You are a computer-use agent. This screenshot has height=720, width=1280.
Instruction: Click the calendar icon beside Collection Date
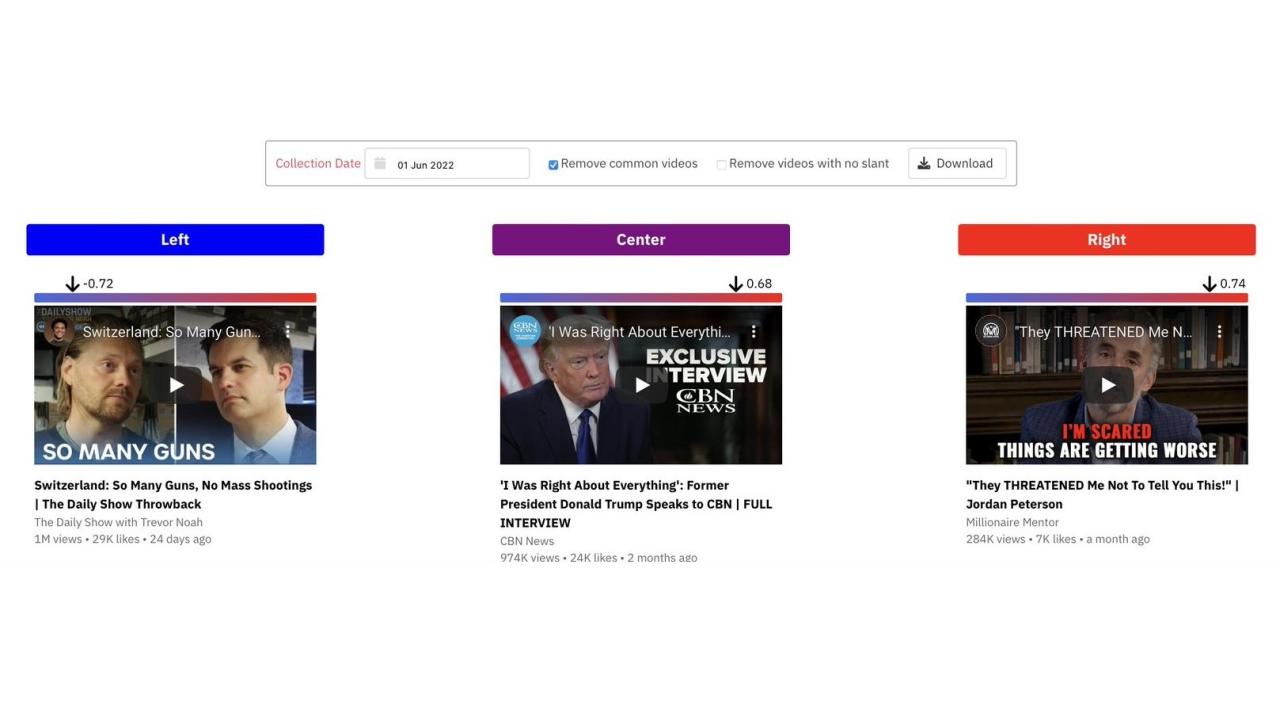tap(380, 163)
